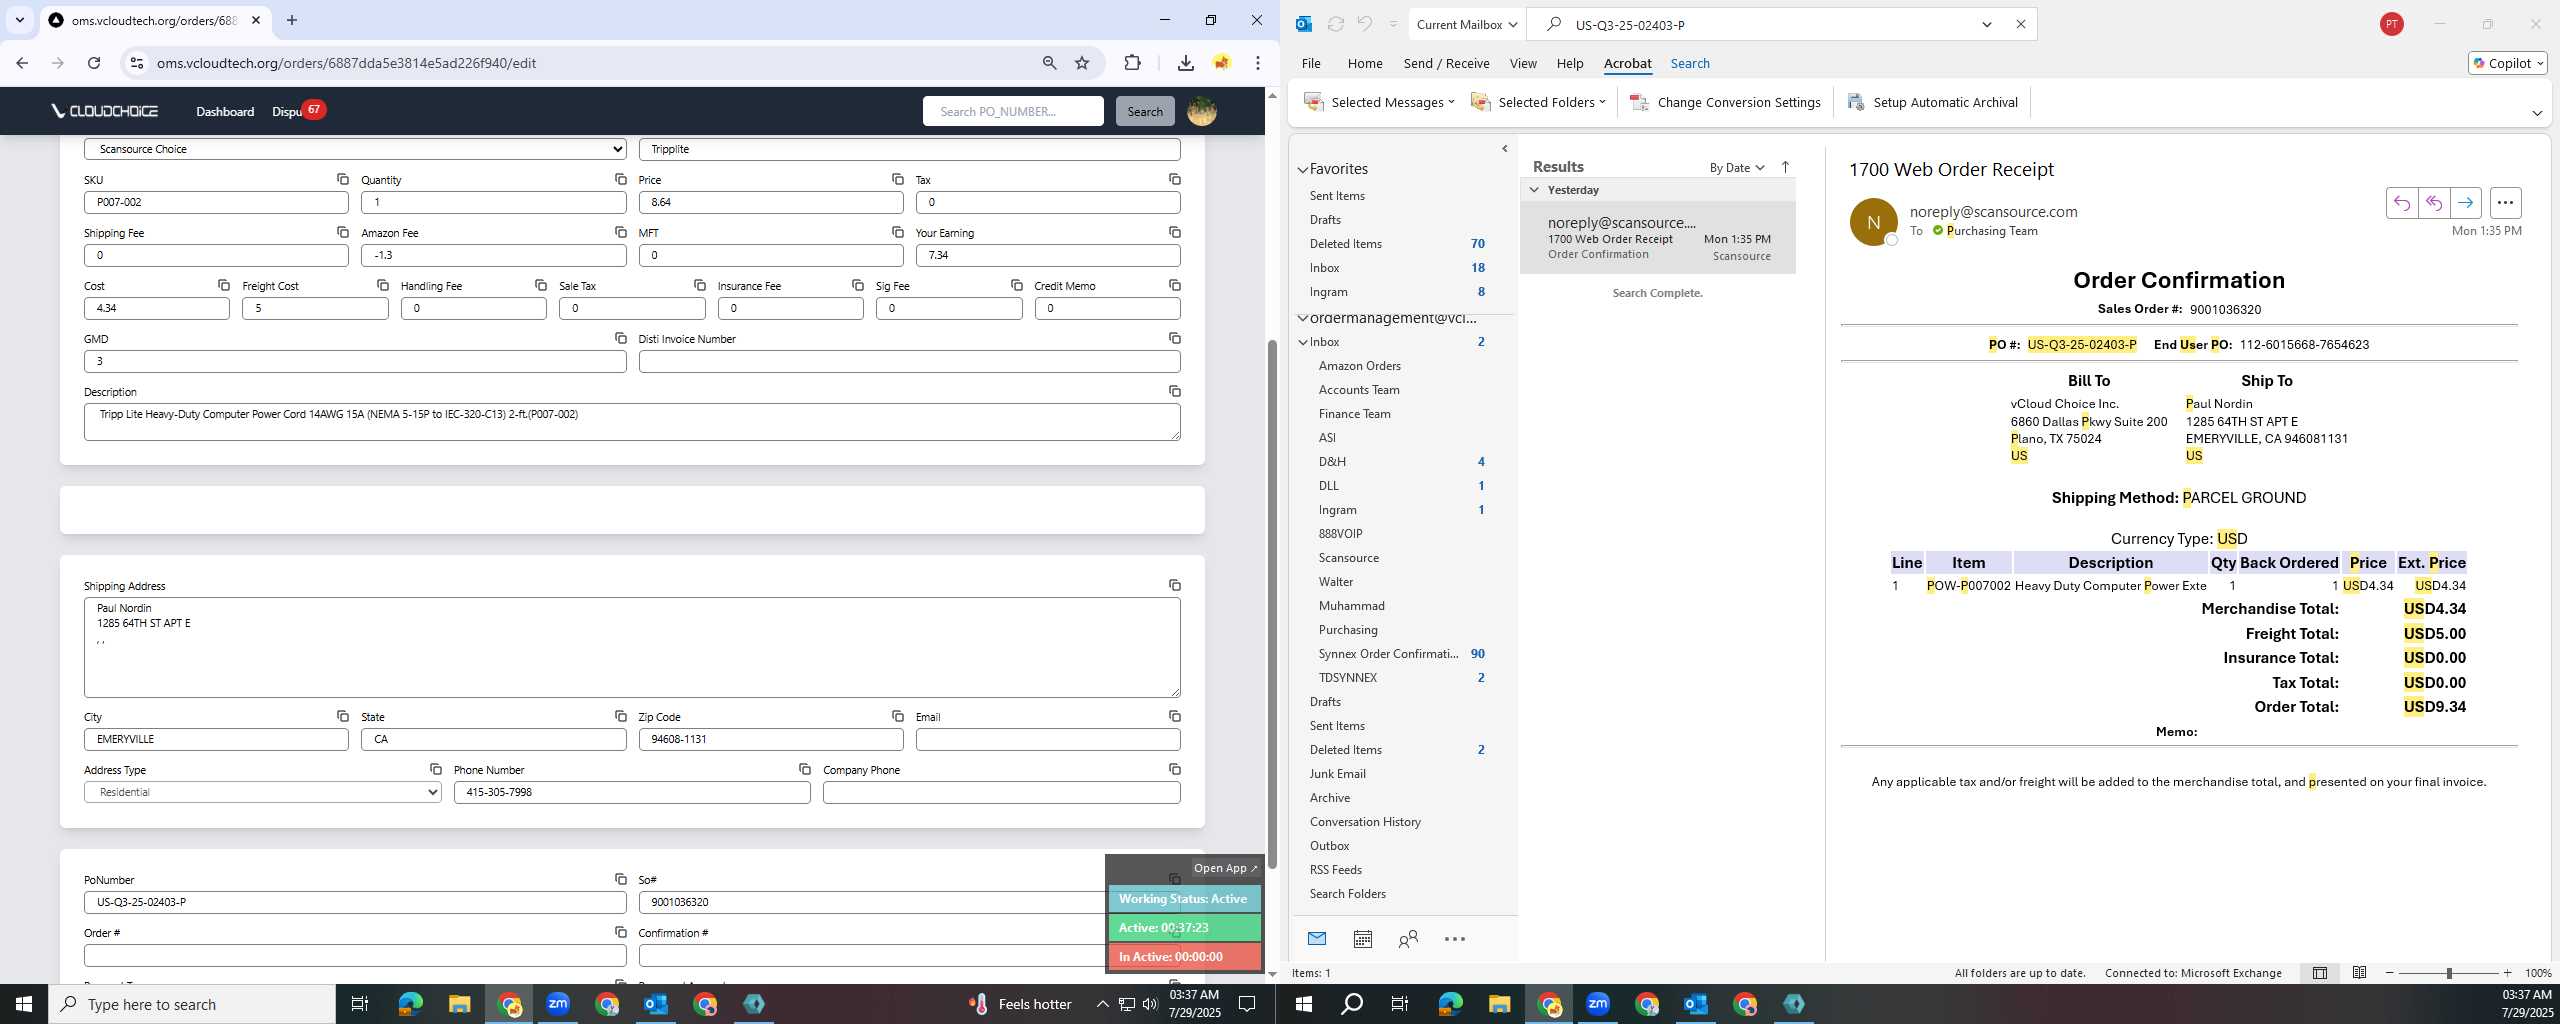The image size is (2560, 1024).
Task: Open Deleted Items folder in Favorites
Action: (x=1345, y=244)
